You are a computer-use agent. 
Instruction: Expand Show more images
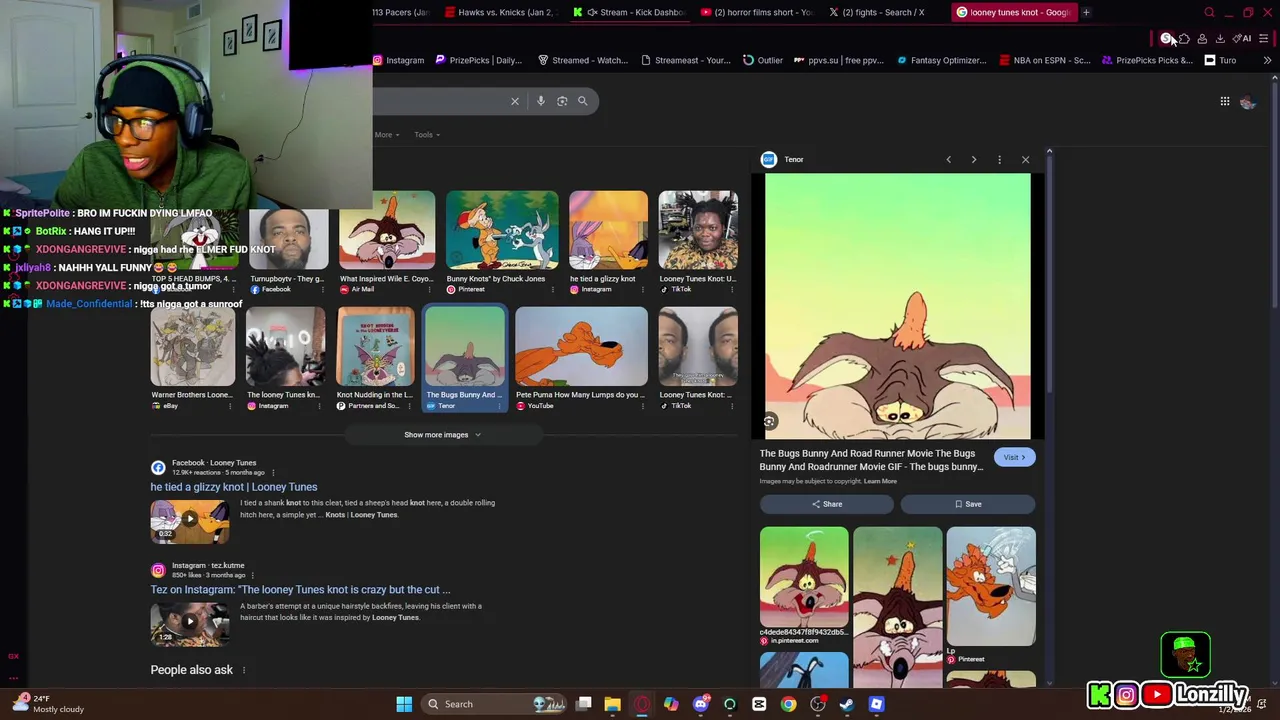pos(442,435)
